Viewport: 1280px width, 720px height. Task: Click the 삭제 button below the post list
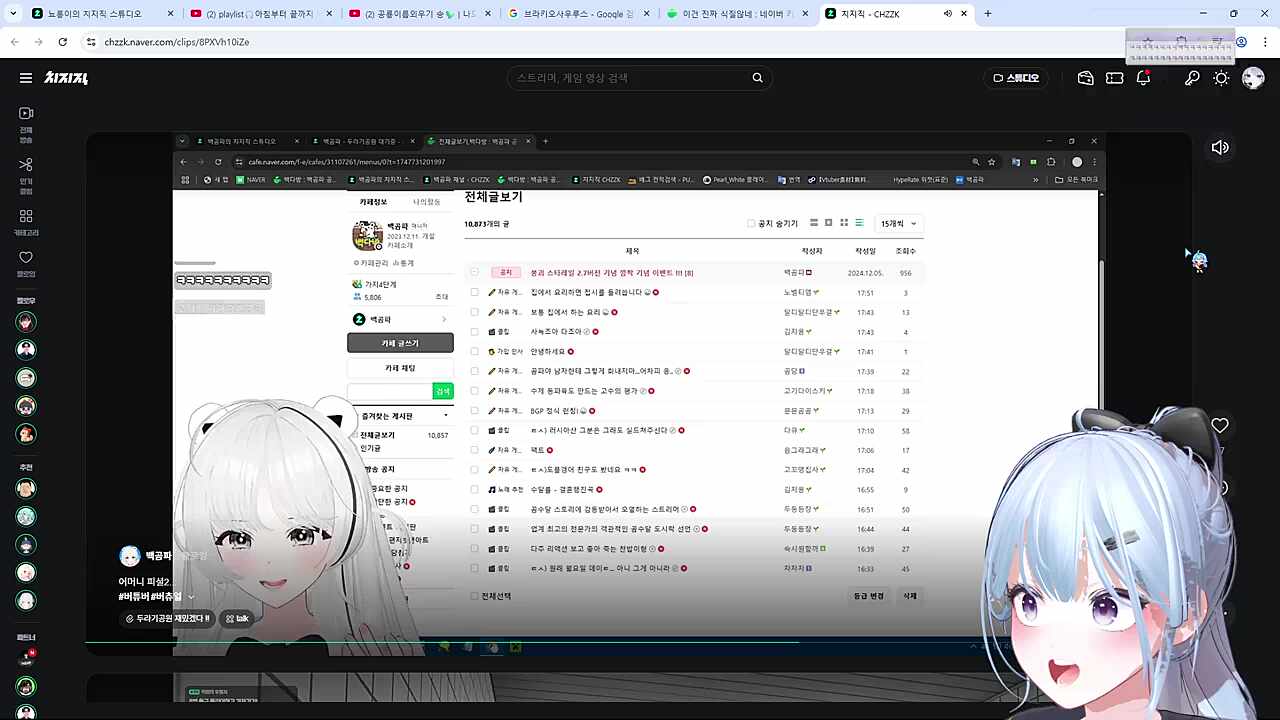point(910,596)
